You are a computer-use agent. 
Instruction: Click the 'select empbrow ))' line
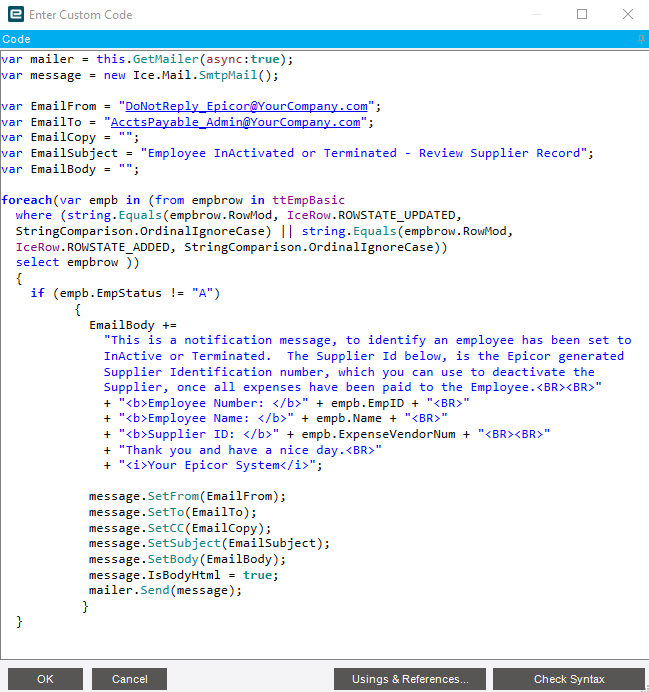pyautogui.click(x=78, y=263)
